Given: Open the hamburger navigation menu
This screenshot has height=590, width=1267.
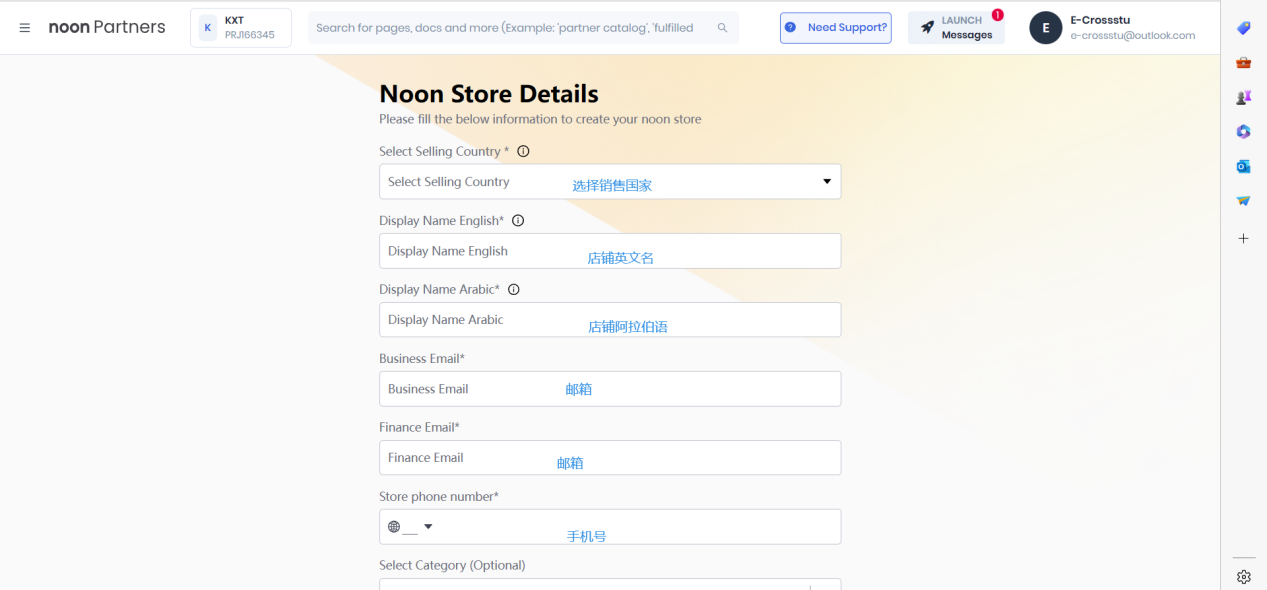Looking at the screenshot, I should 25,28.
